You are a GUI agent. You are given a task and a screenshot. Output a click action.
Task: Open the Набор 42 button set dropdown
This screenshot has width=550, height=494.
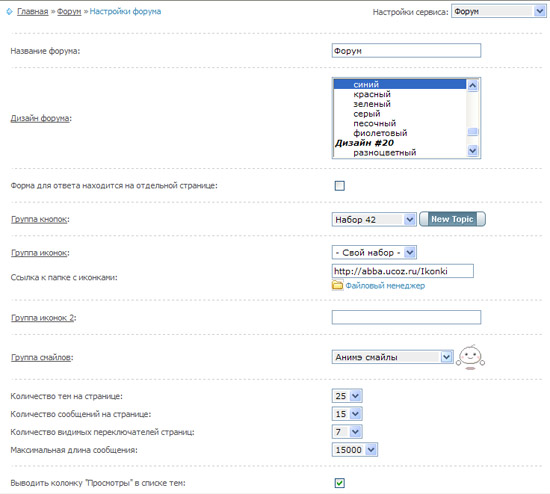click(x=374, y=220)
